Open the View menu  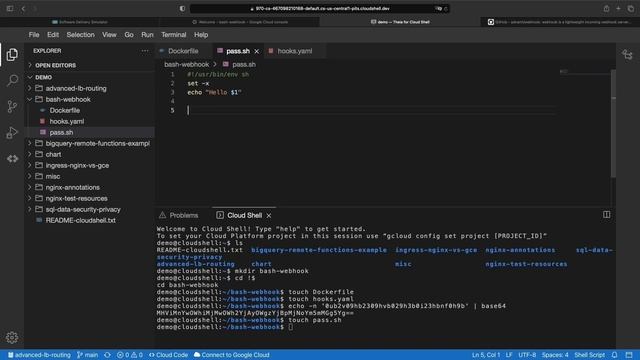click(109, 35)
